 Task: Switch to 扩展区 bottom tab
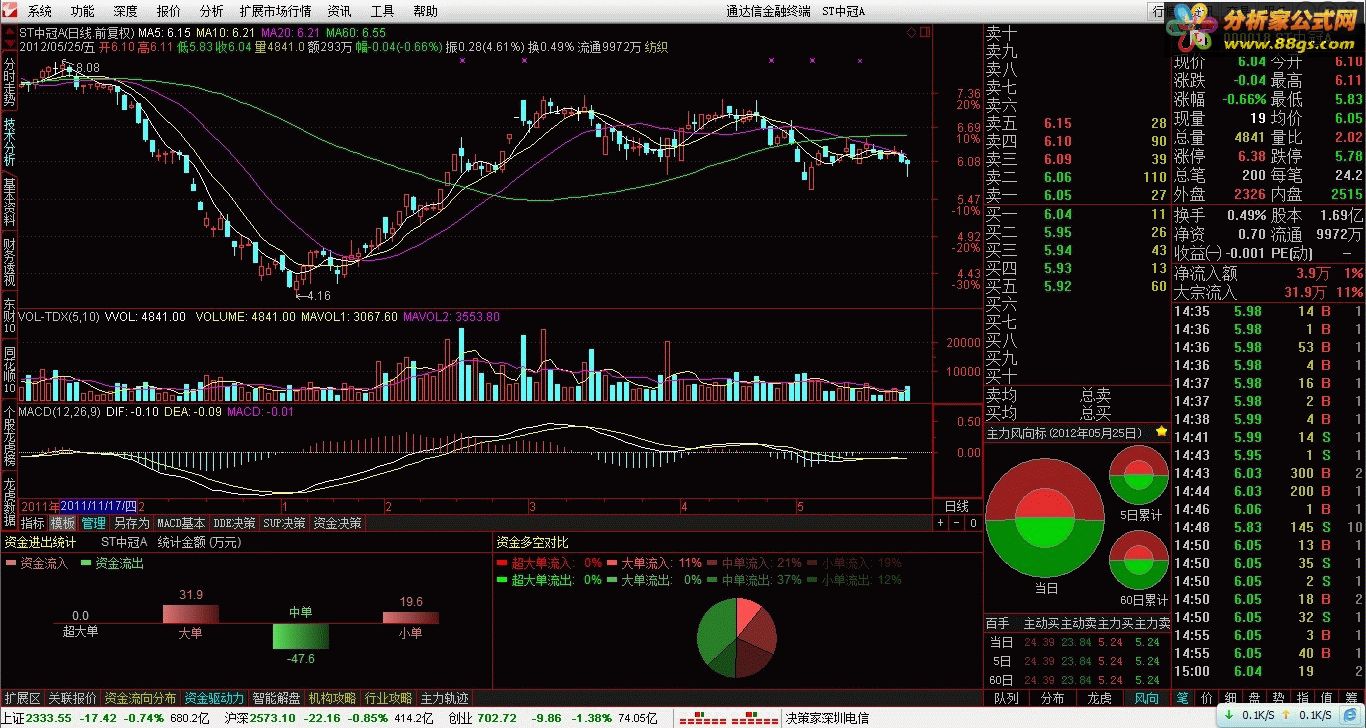(23, 698)
